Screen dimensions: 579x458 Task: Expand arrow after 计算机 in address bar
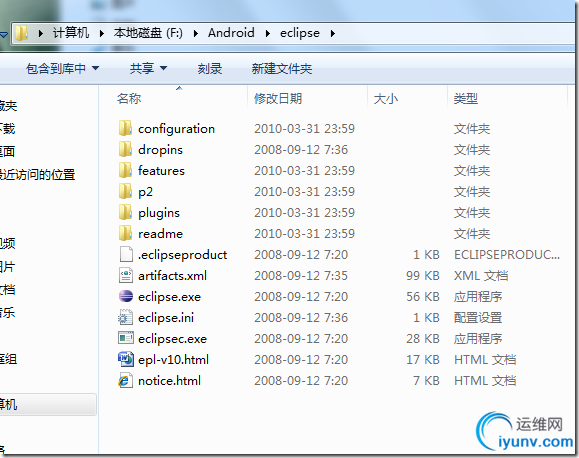102,33
